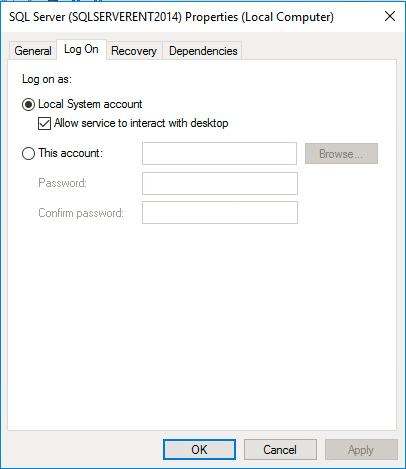The height and width of the screenshot is (469, 406).
Task: Close the SQL Server Properties dialog
Action: pyautogui.click(x=390, y=16)
